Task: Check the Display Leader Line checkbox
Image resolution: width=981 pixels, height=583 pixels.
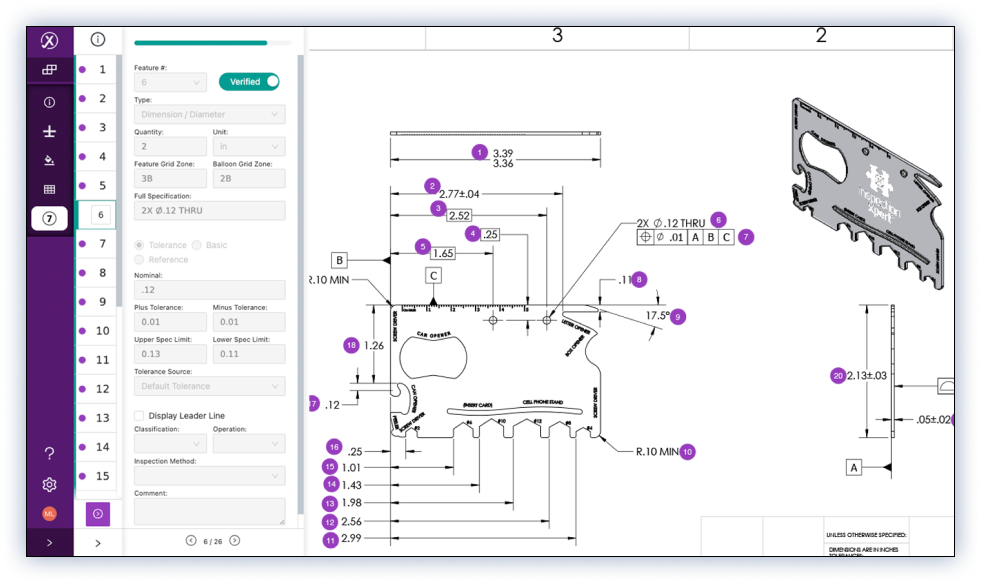Action: click(x=139, y=415)
